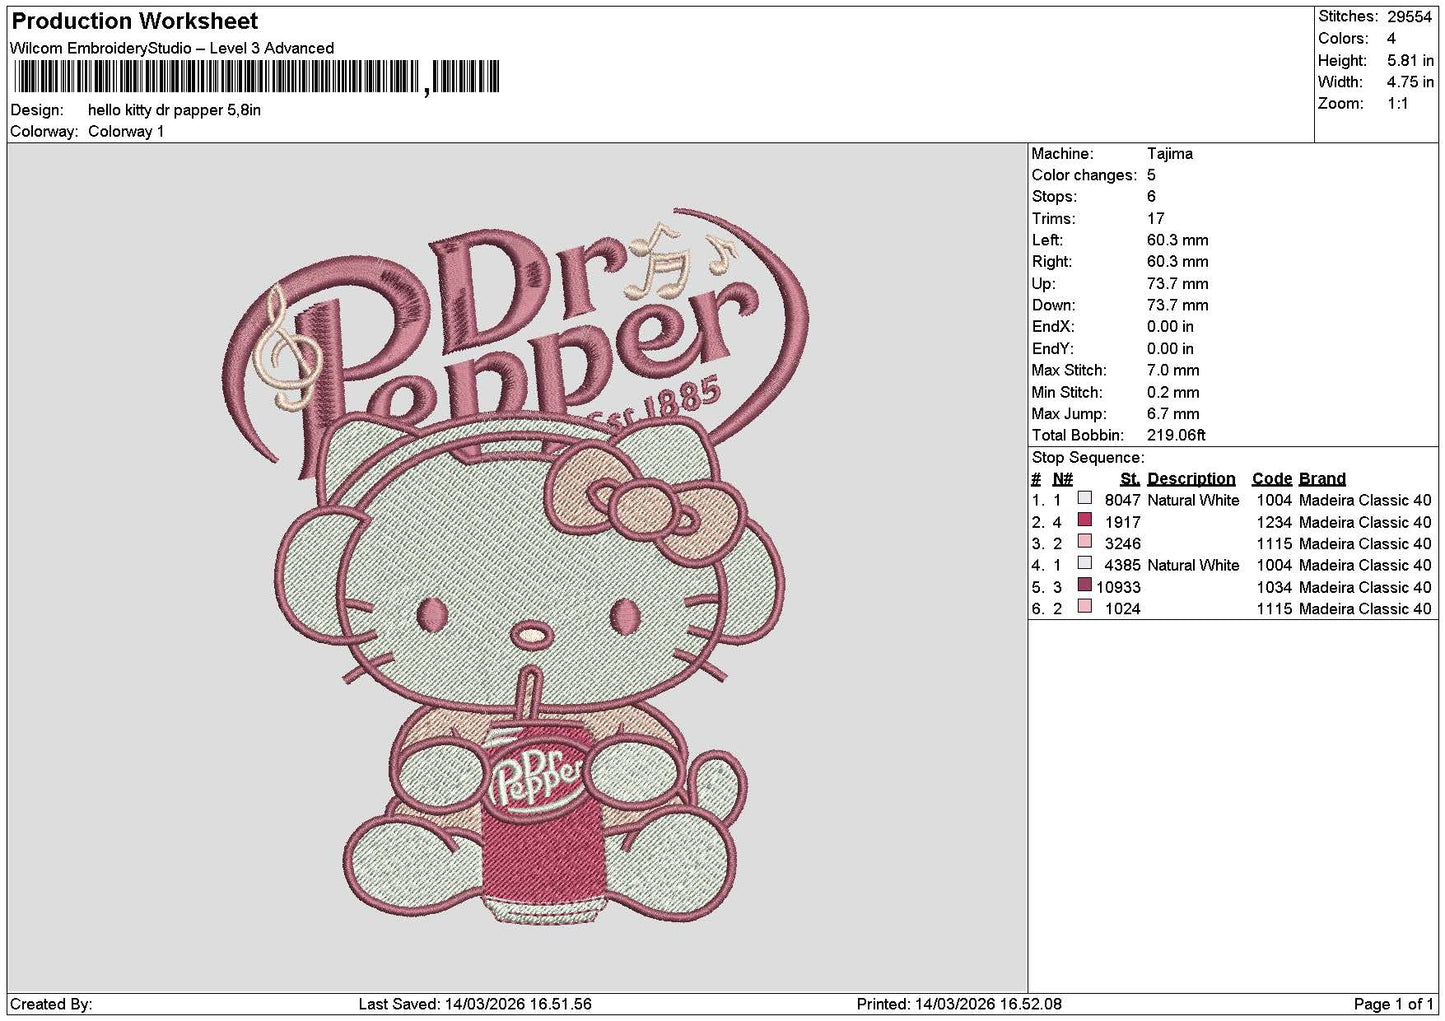Image resolution: width=1445 pixels, height=1021 pixels.
Task: Click the dark magenta swatch for stop 5
Action: (x=1085, y=586)
